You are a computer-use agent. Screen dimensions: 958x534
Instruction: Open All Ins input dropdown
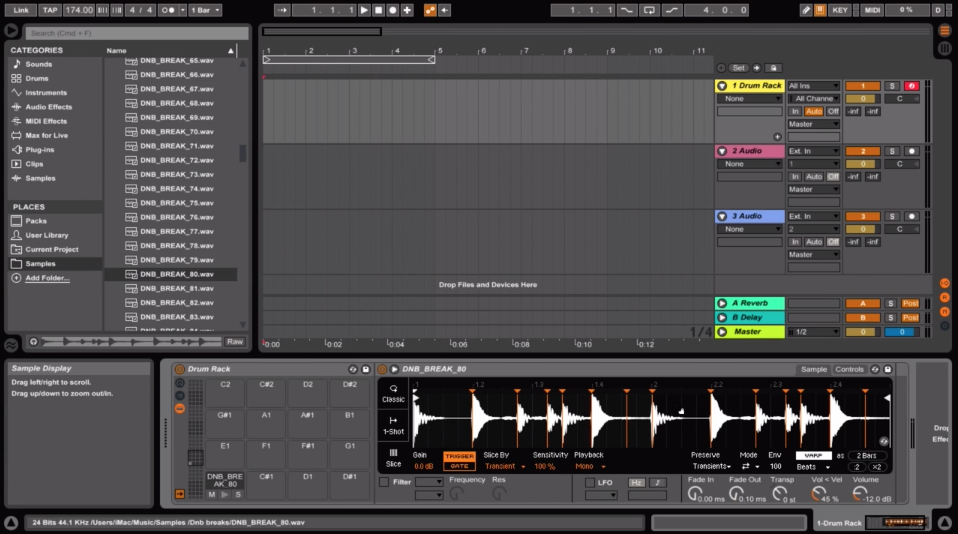[x=814, y=86]
